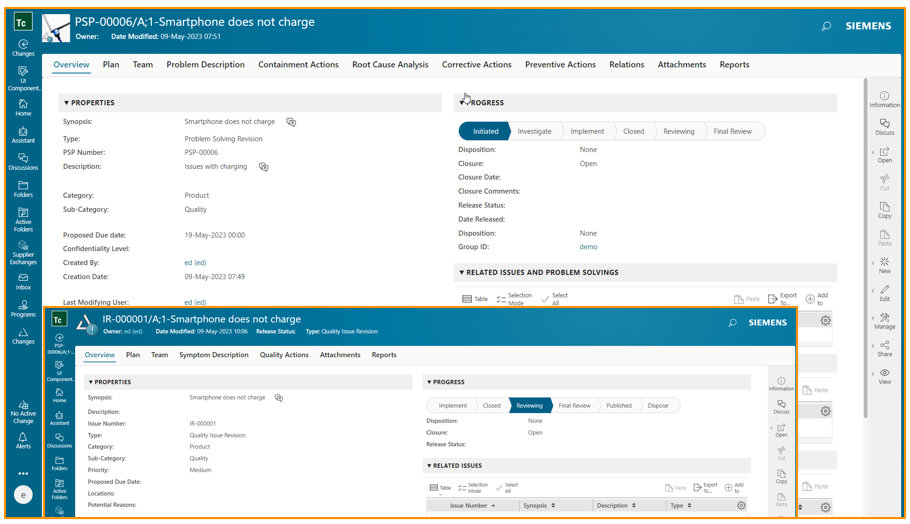
Task: Expand the New command group in PSP-00006 toolbar
Action: [884, 265]
